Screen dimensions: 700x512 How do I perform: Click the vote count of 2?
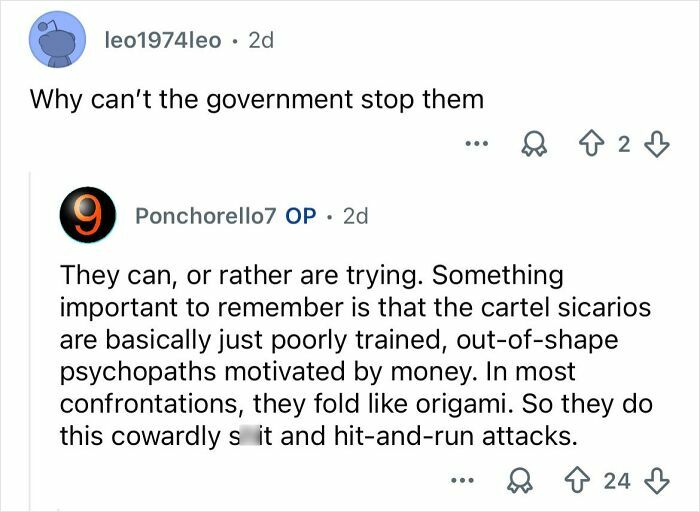coord(624,144)
